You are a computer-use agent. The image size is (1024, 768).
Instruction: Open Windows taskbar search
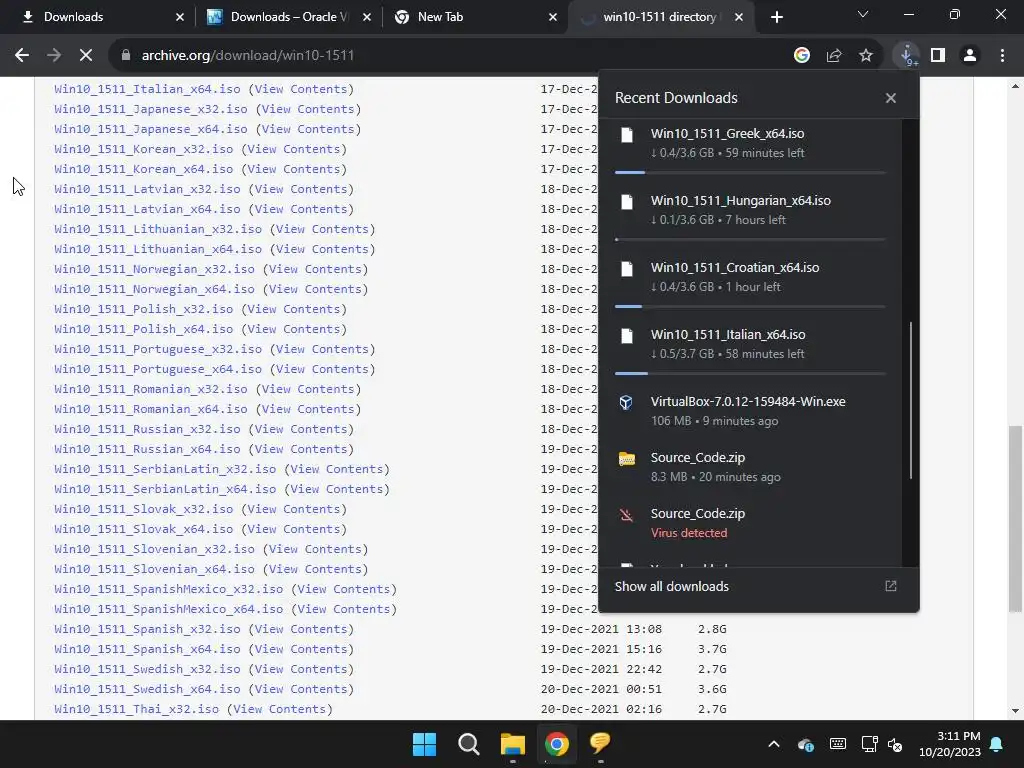(x=468, y=744)
